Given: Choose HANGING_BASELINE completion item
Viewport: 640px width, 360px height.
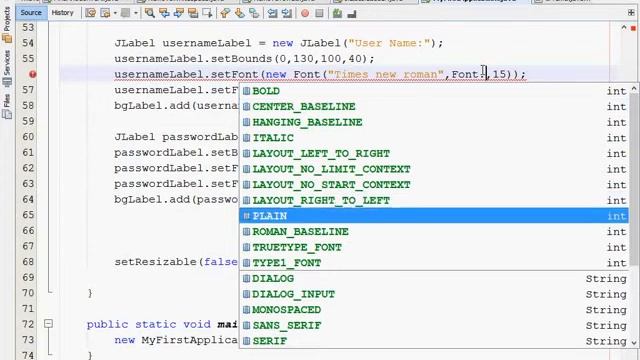Looking at the screenshot, I should click(433, 122).
